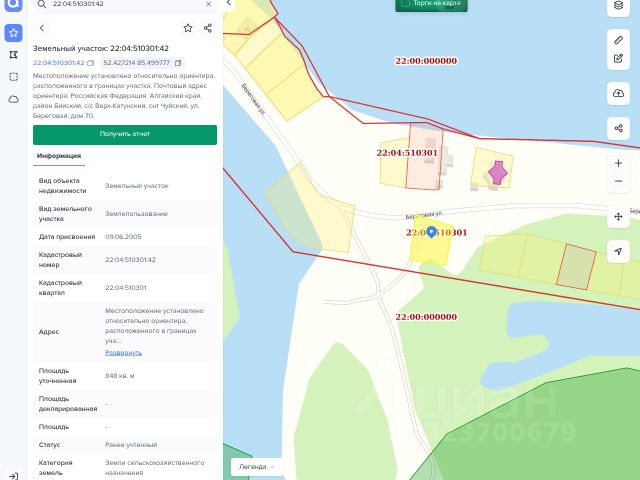Screen dimensions: 640x480
Task: Open the blue cadastral number link 22:04:510301:42
Action: coord(58,63)
